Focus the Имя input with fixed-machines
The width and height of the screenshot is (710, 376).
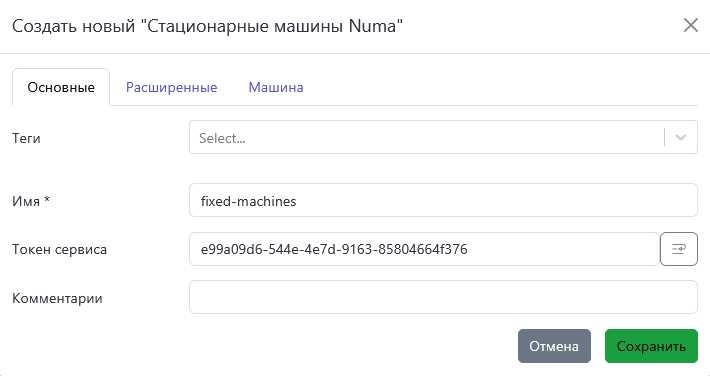coord(443,200)
